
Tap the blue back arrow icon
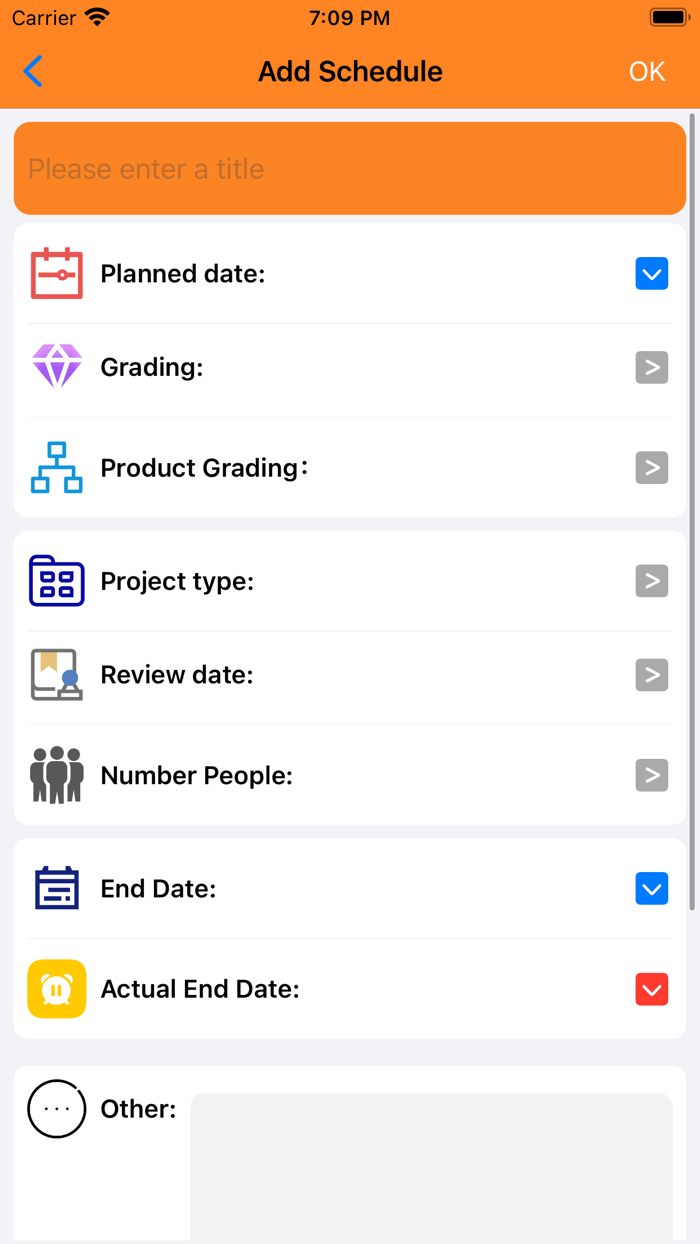click(x=34, y=71)
